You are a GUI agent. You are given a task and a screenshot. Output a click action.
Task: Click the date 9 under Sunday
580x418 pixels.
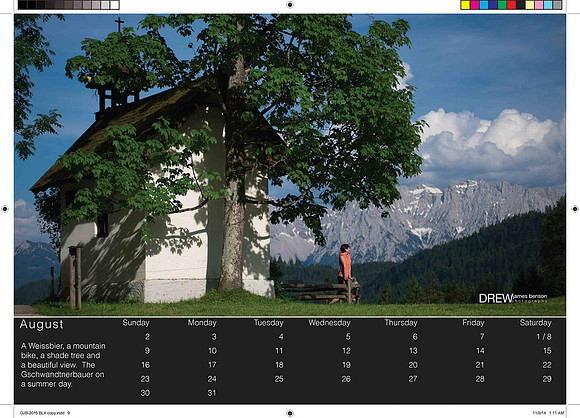(x=147, y=351)
